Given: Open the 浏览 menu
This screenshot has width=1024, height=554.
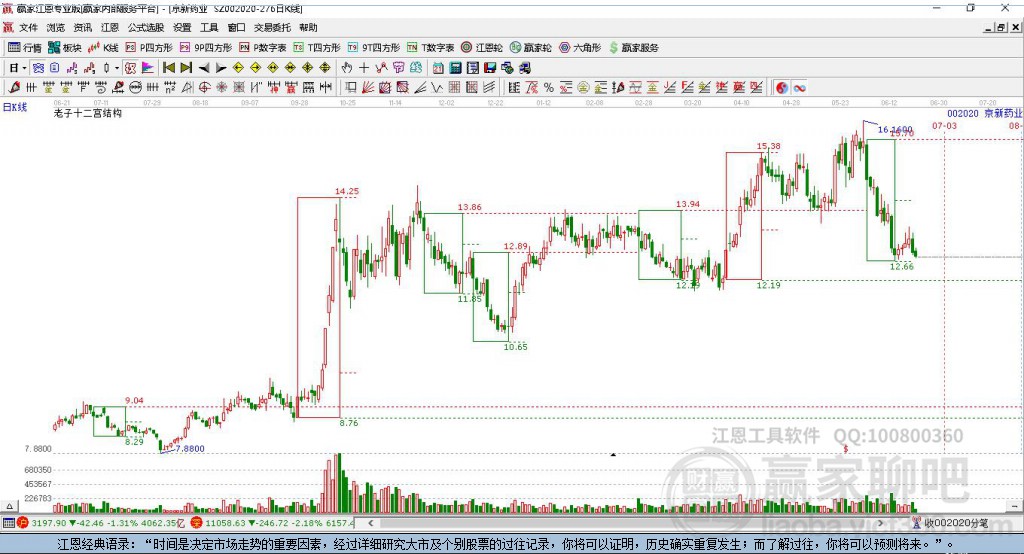Looking at the screenshot, I should [56, 27].
